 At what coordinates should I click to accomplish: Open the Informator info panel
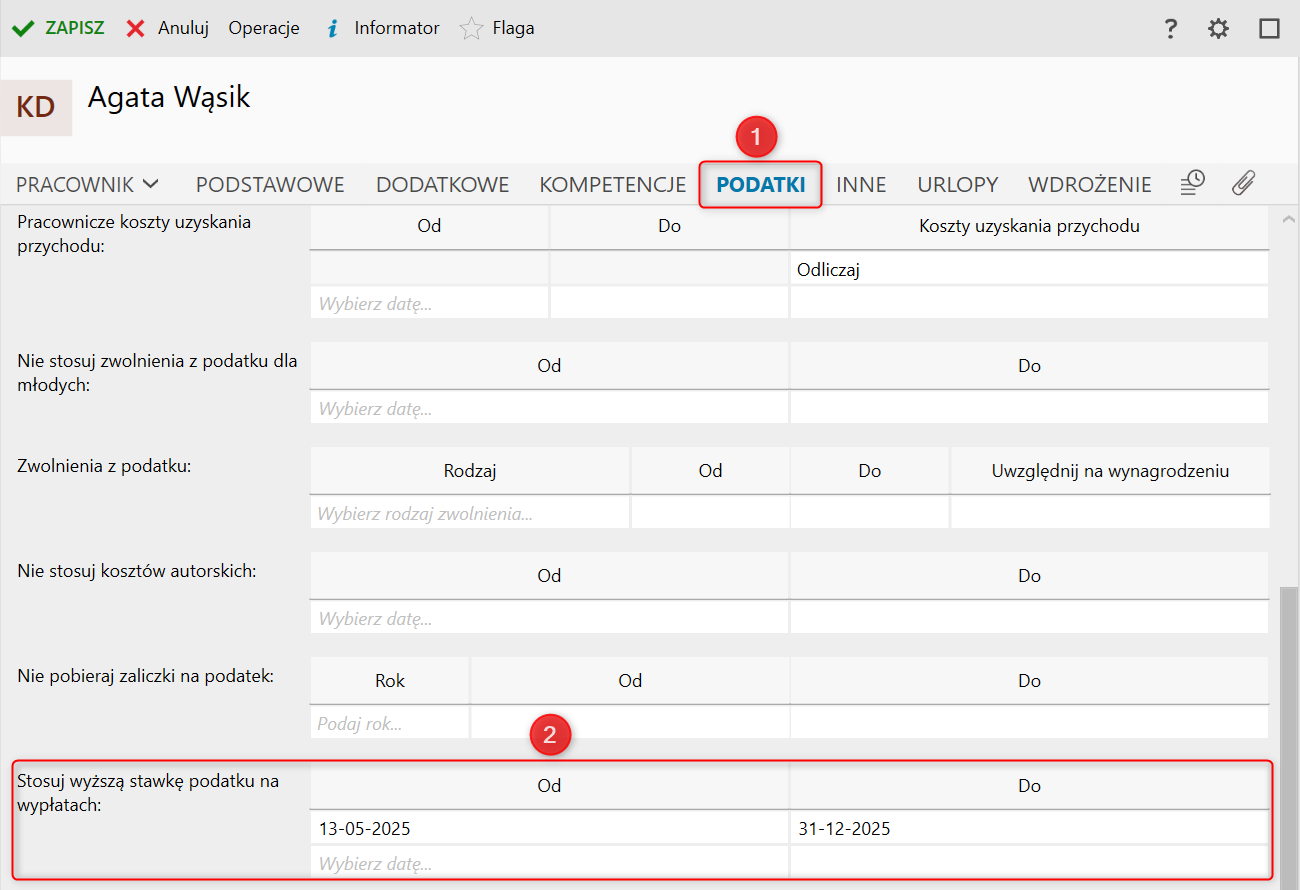(x=382, y=28)
